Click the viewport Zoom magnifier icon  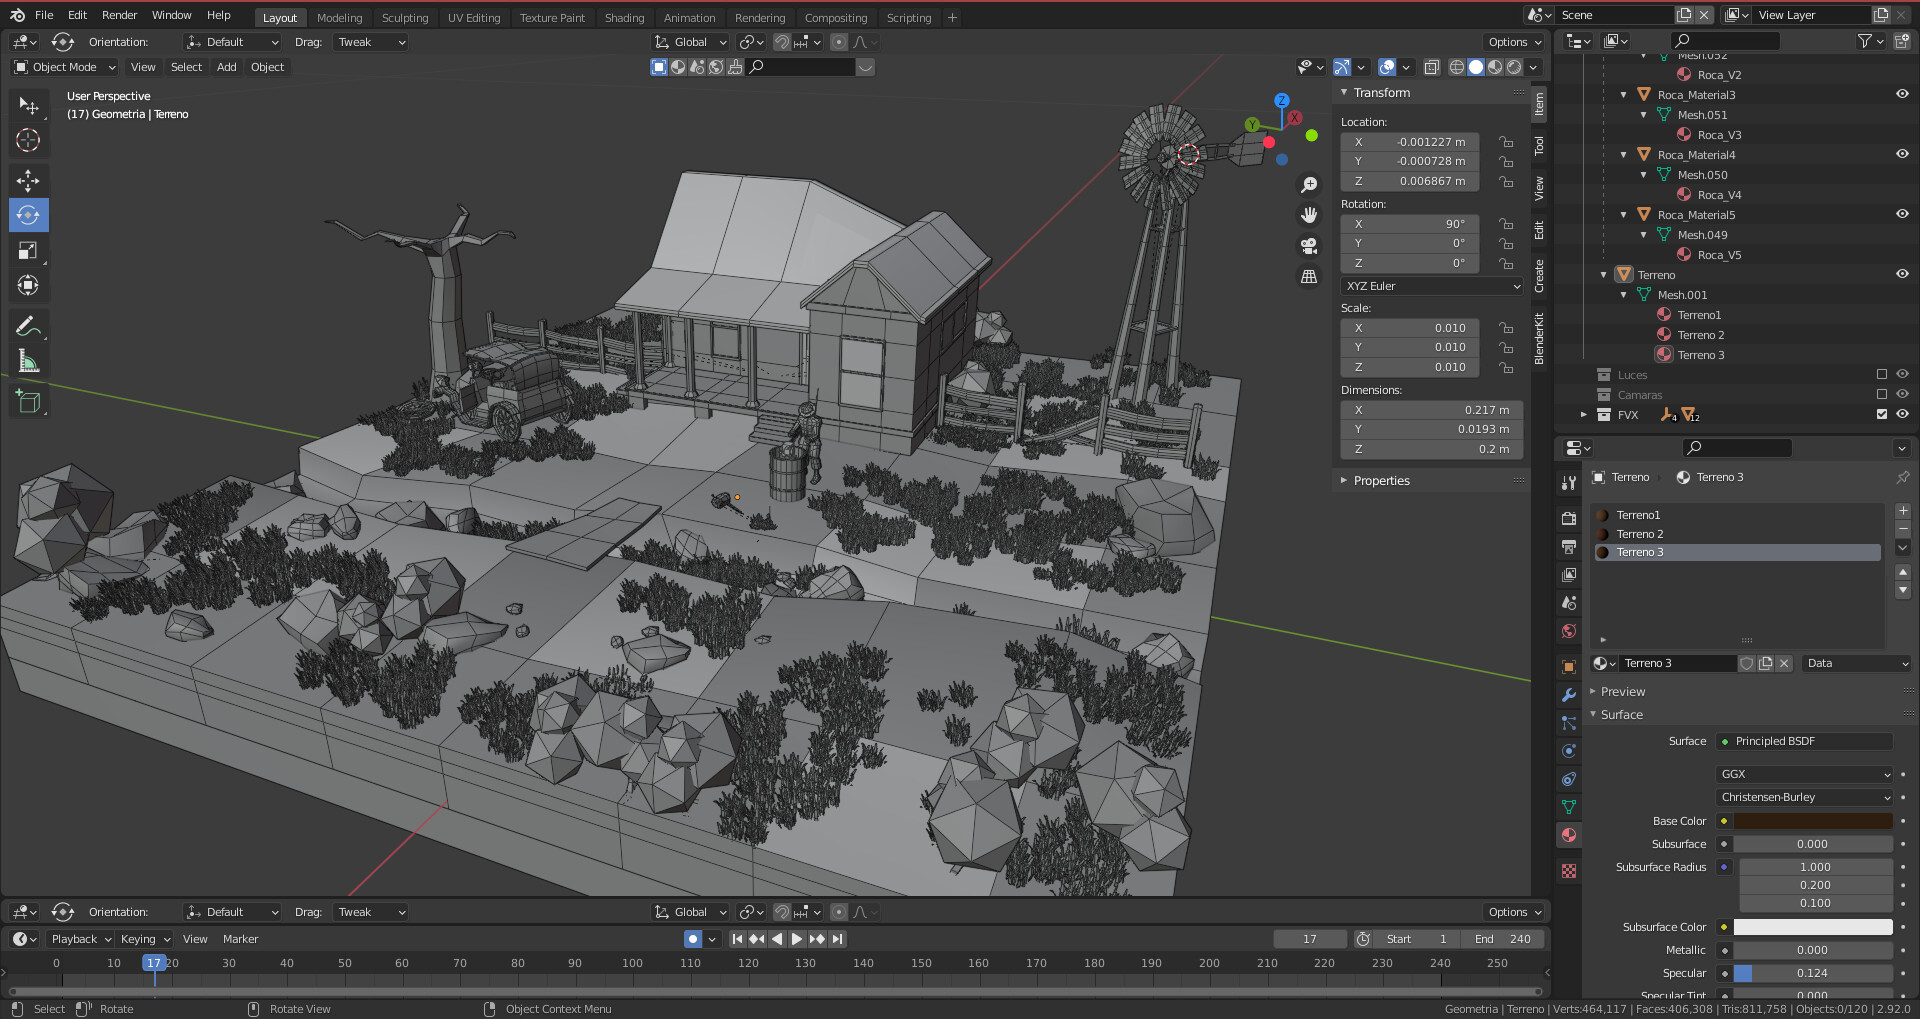point(1309,184)
